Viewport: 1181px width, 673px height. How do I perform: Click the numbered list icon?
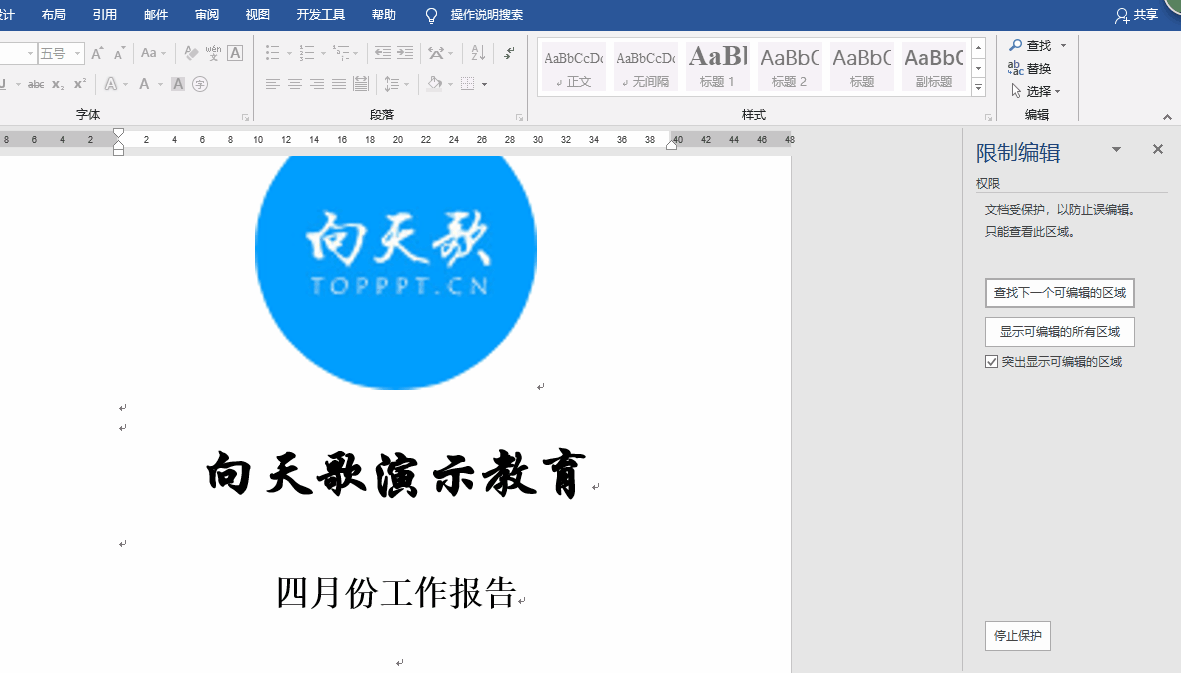tap(307, 53)
